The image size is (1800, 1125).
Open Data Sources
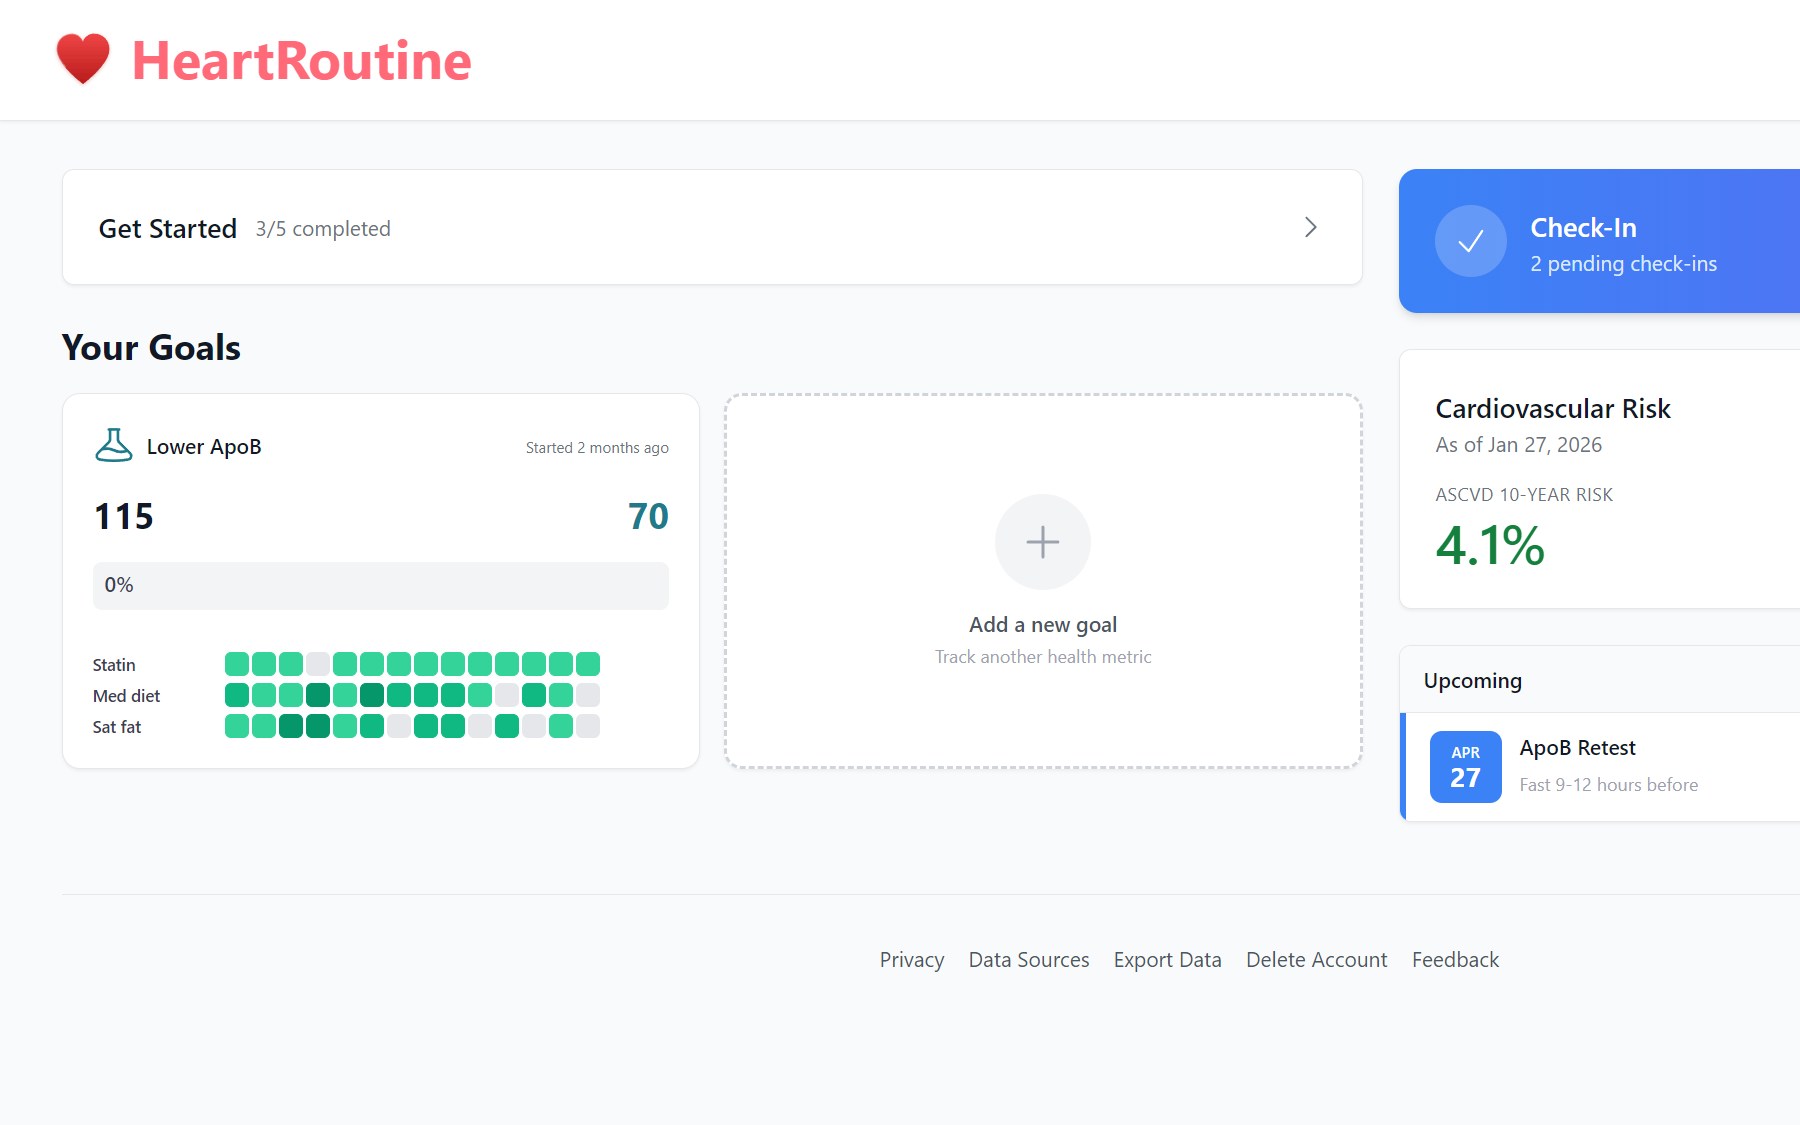pos(1029,959)
